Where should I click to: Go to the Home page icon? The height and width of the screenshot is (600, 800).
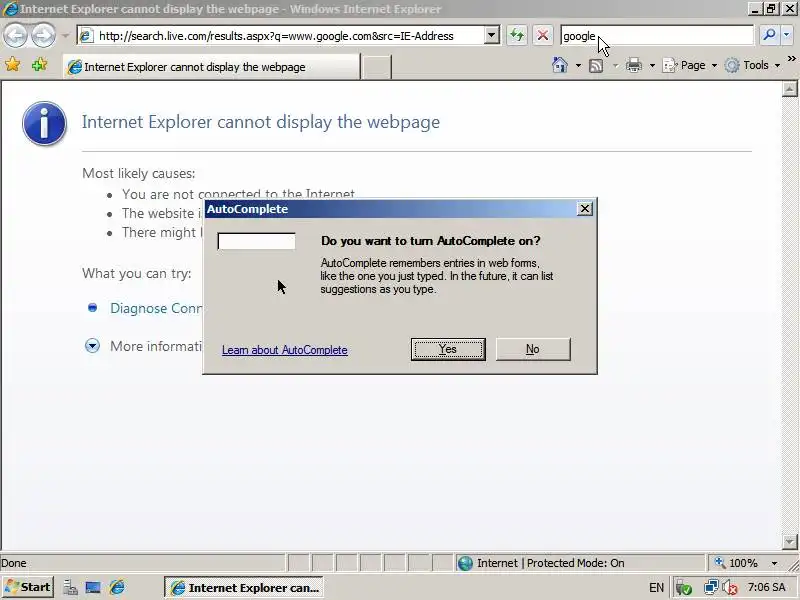[x=560, y=65]
